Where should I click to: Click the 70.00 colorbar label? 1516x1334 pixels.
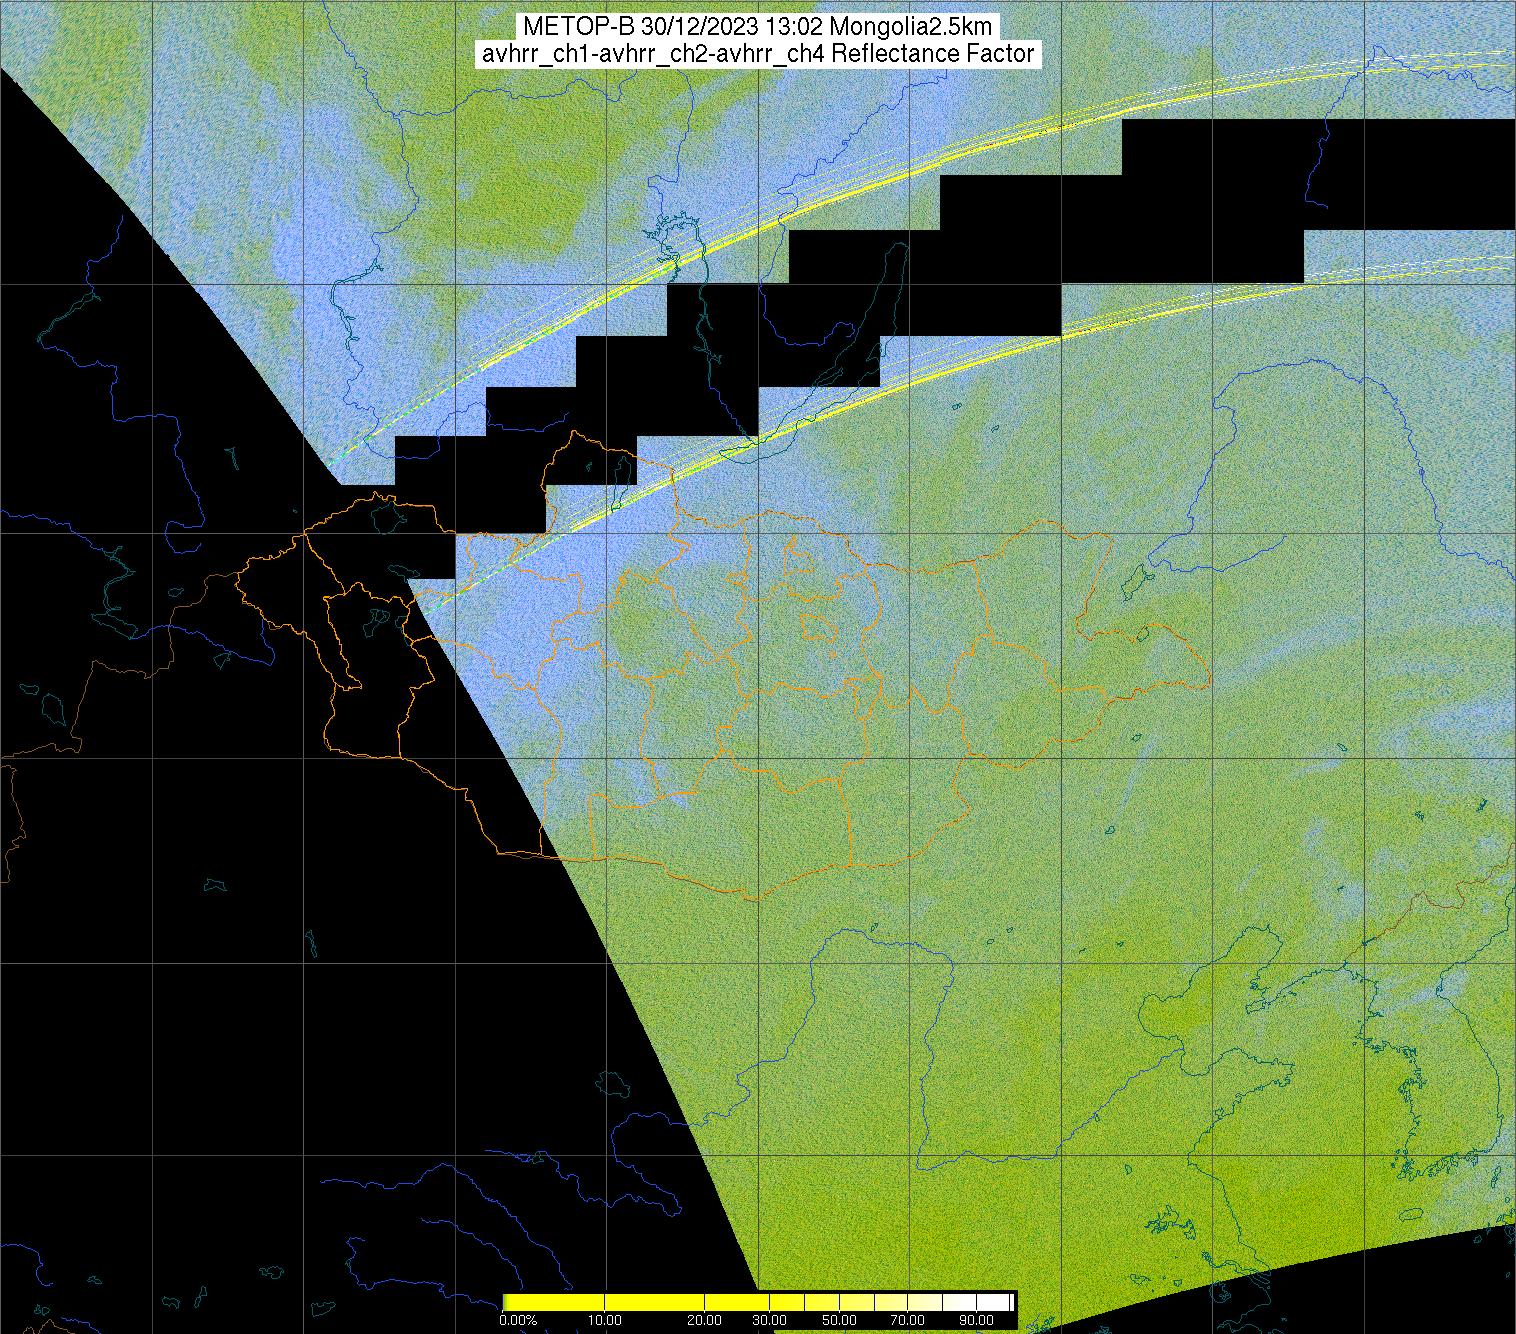click(907, 1320)
